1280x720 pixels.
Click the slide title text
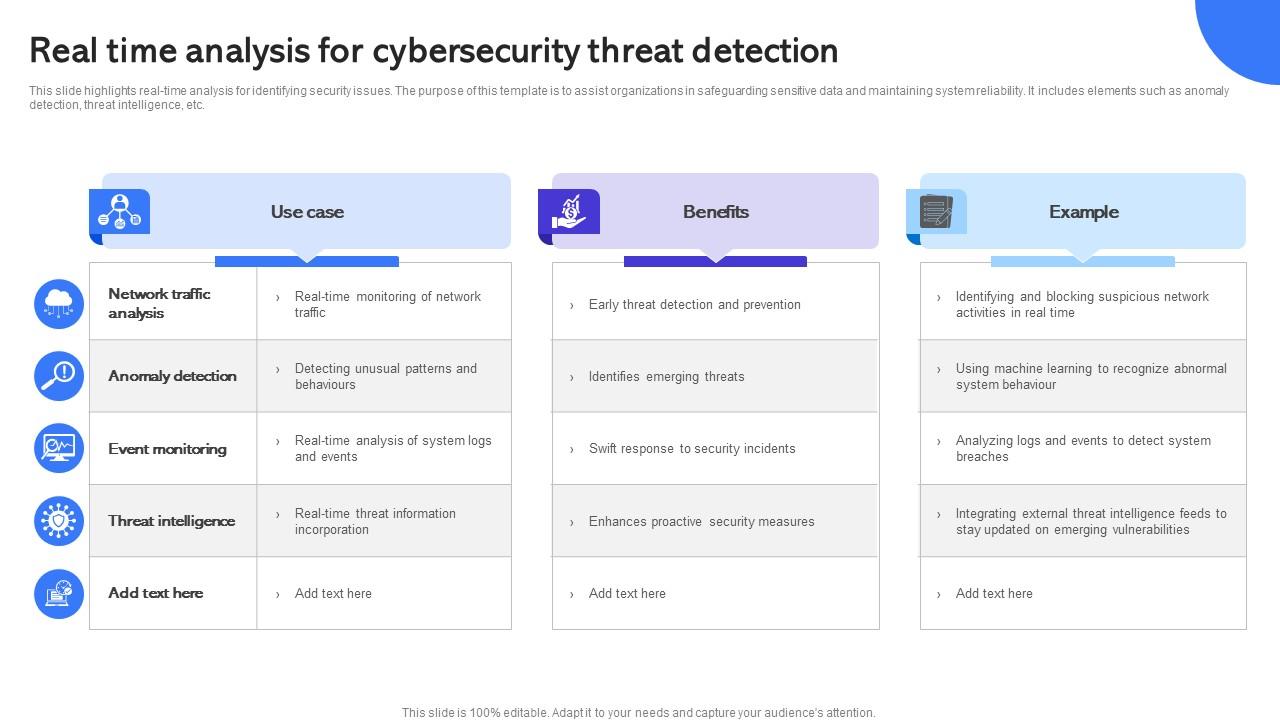coord(434,50)
